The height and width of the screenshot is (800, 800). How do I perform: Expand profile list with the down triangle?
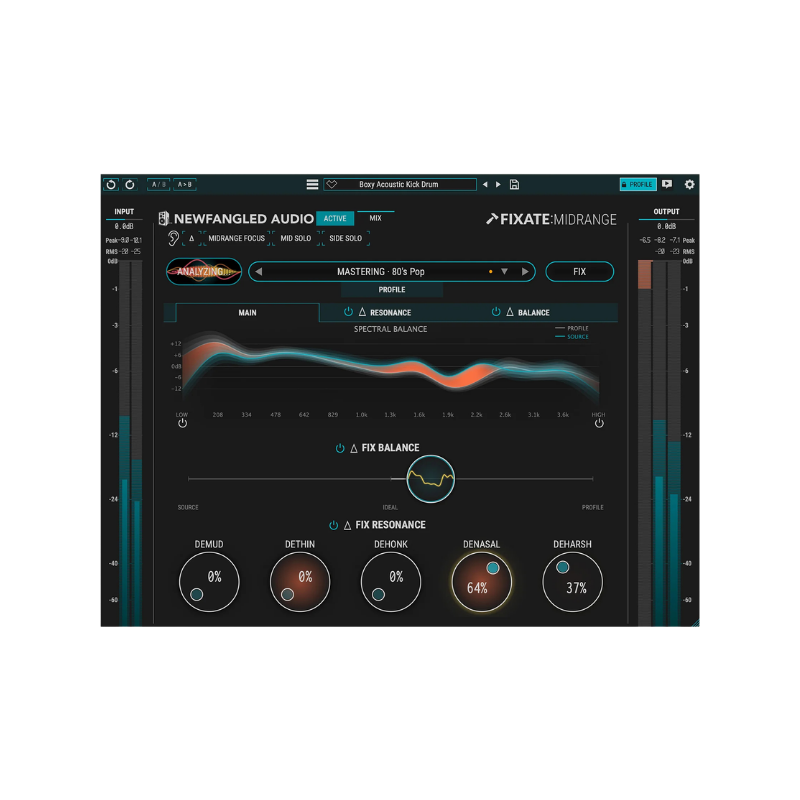(504, 271)
